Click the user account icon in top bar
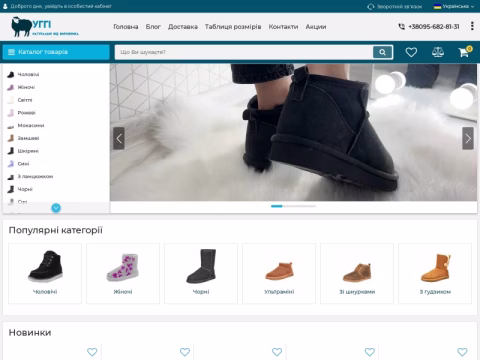The height and width of the screenshot is (360, 480). 5,6
